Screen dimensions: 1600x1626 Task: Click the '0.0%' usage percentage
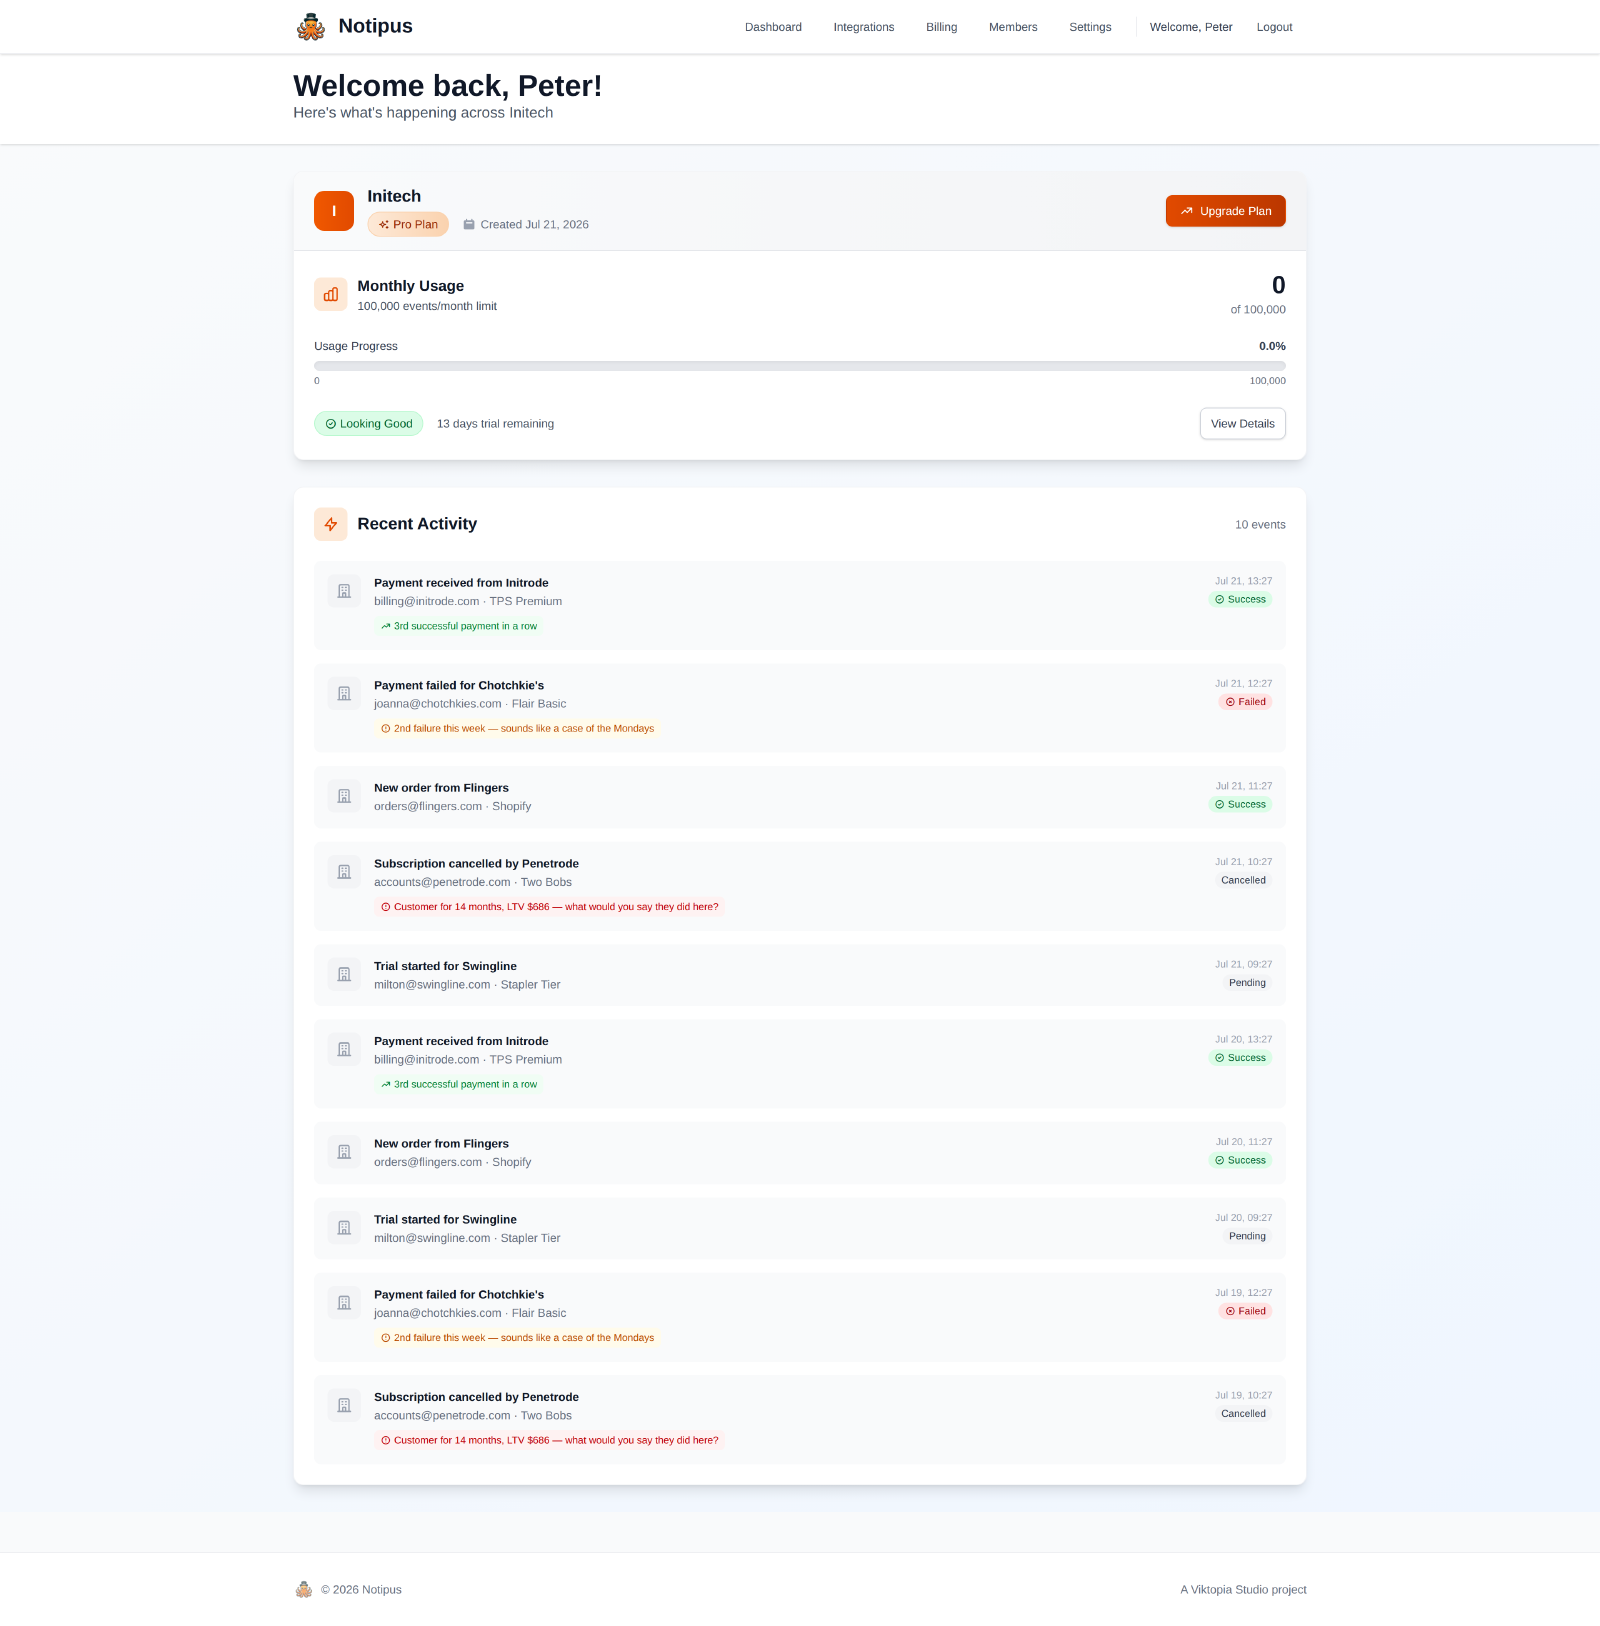pos(1272,346)
